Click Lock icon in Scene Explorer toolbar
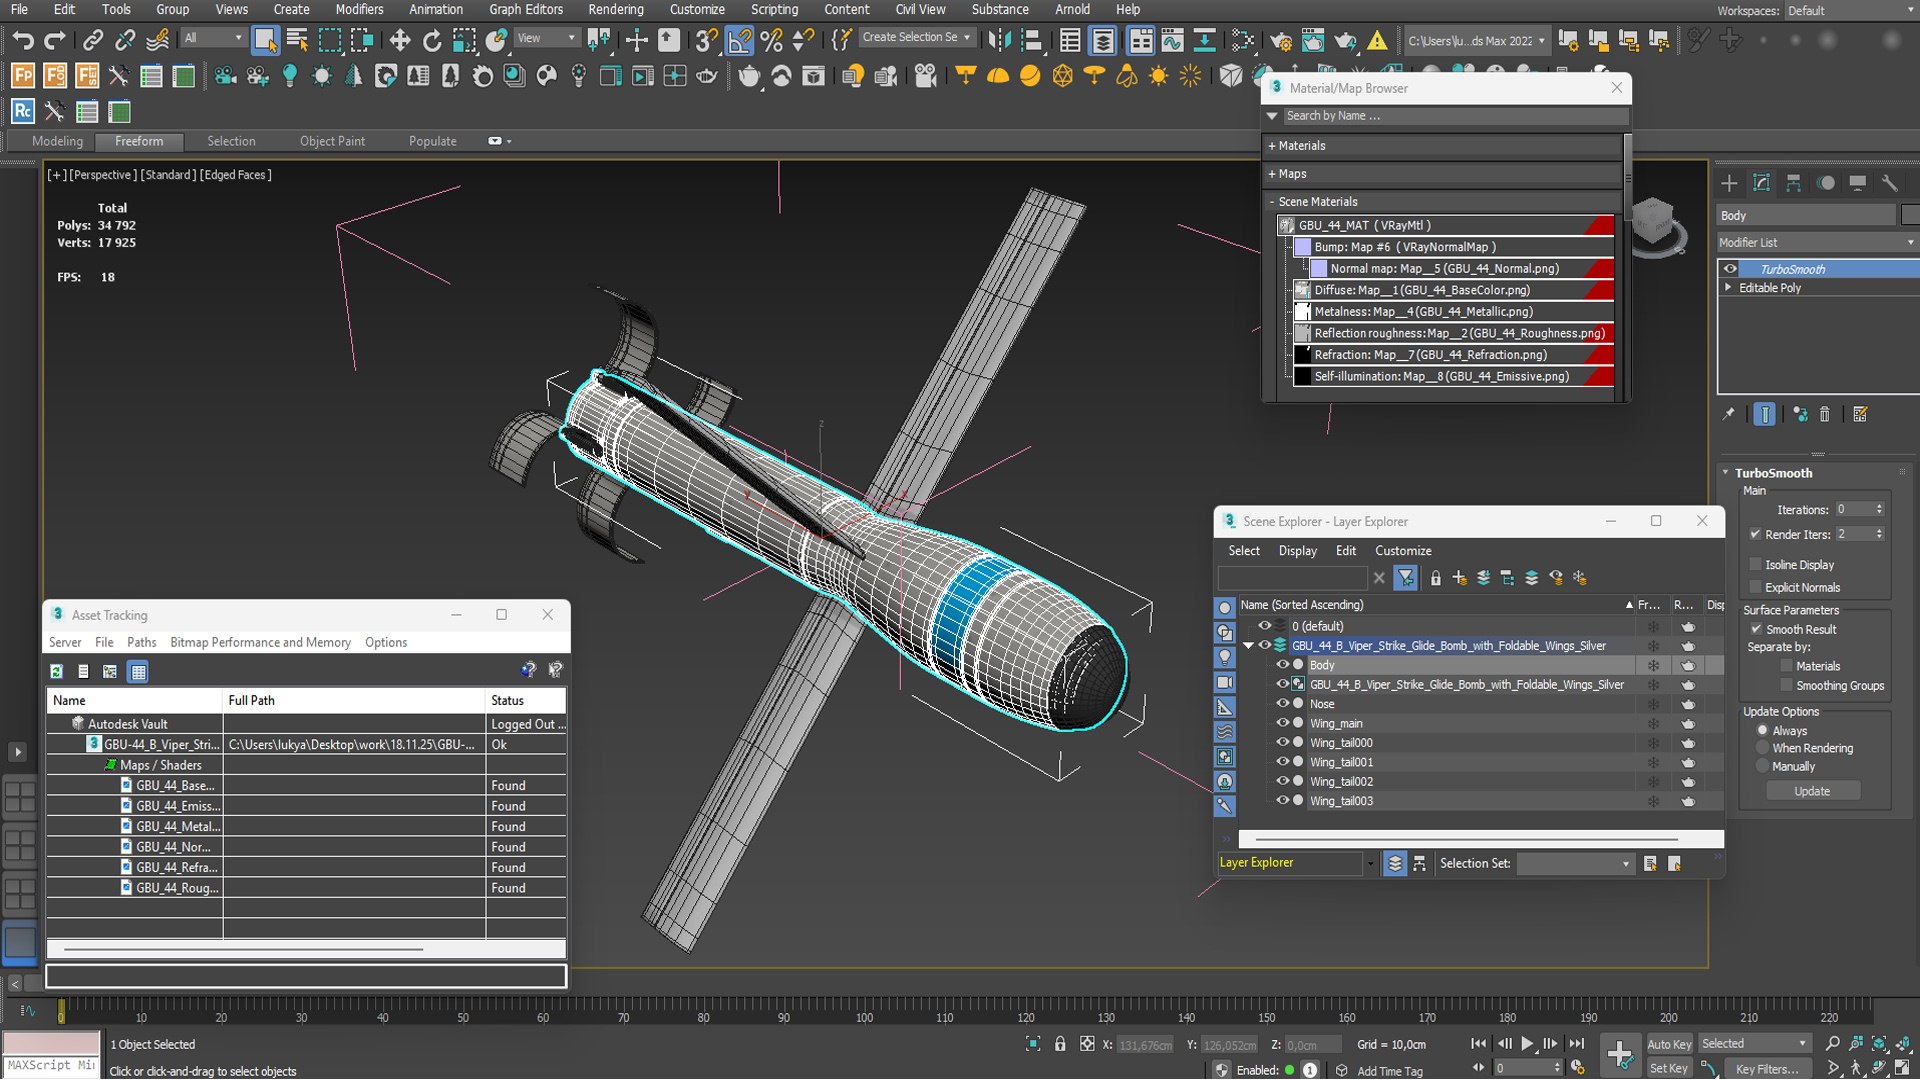 click(1435, 578)
